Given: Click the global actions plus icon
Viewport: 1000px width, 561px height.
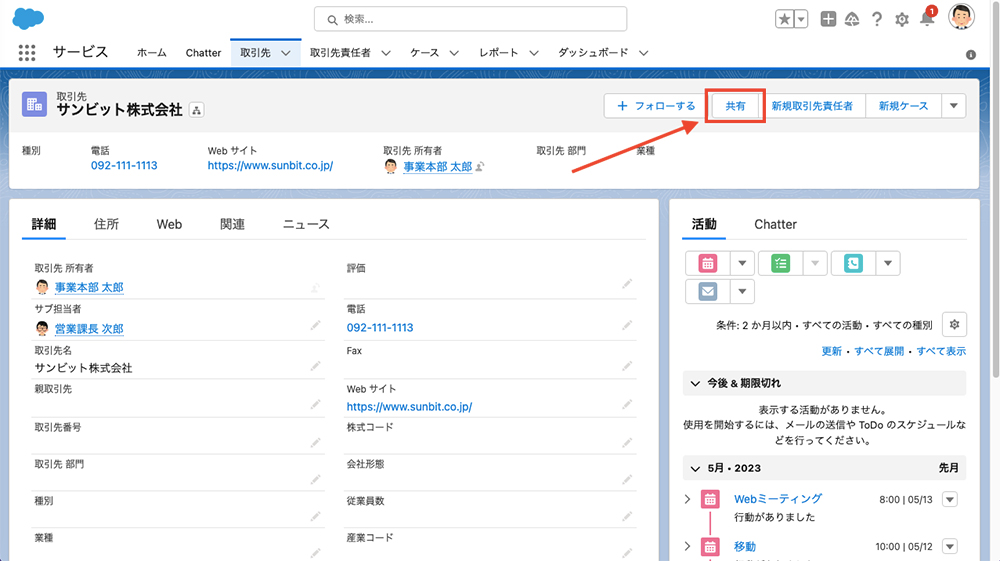Looking at the screenshot, I should (x=828, y=19).
